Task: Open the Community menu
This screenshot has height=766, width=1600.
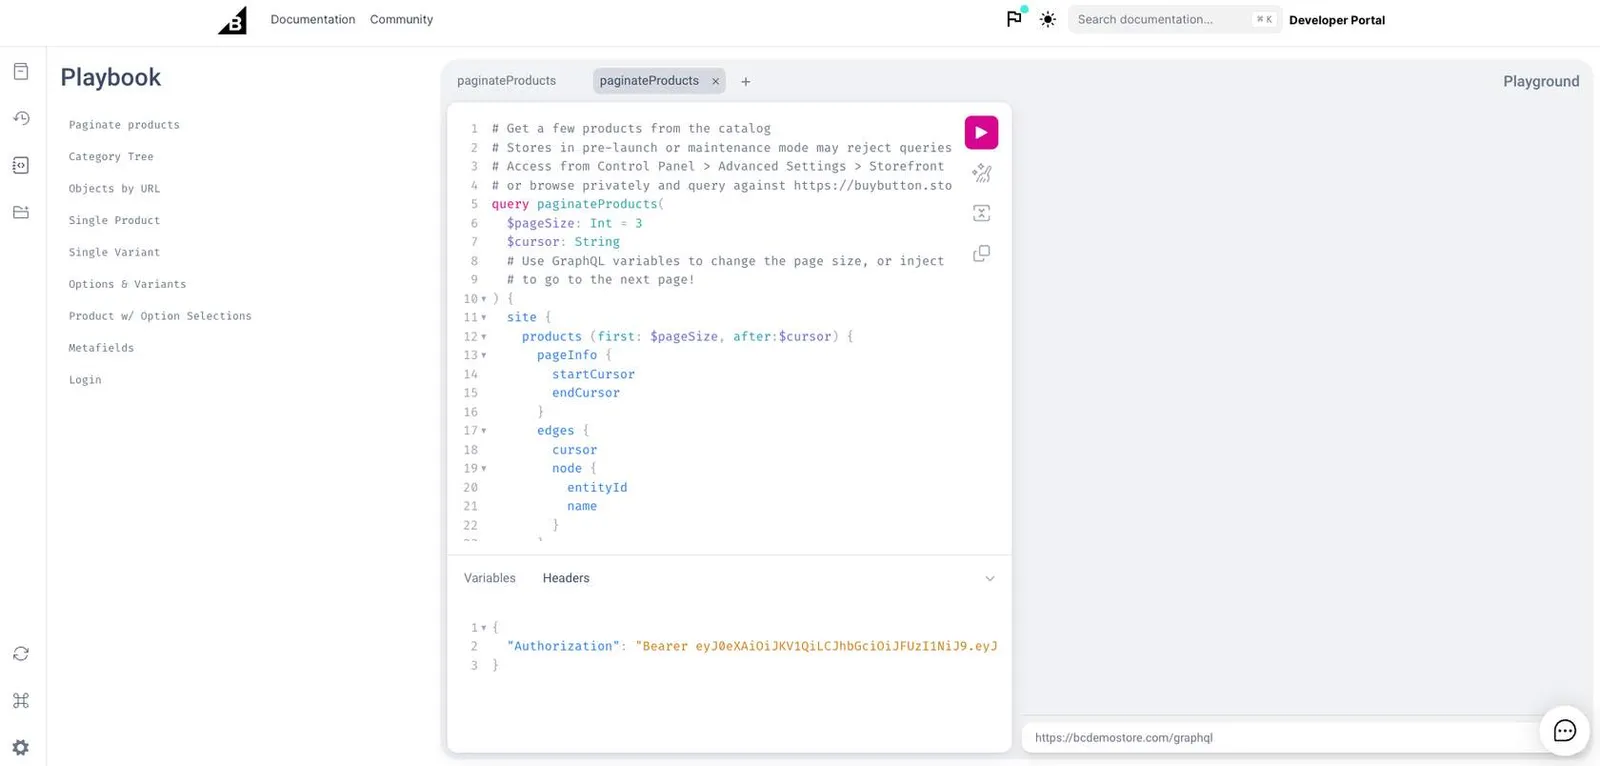Action: coord(401,19)
